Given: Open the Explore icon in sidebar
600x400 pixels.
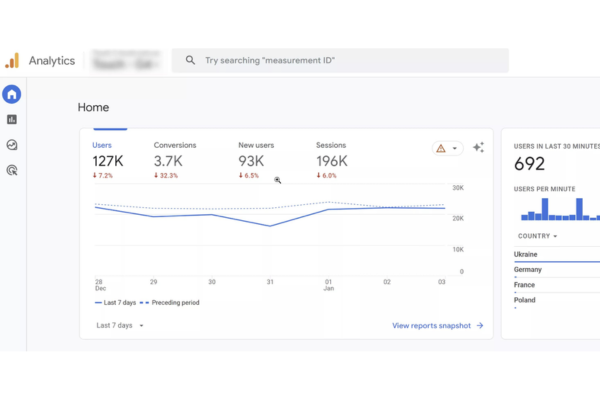Looking at the screenshot, I should tap(12, 145).
